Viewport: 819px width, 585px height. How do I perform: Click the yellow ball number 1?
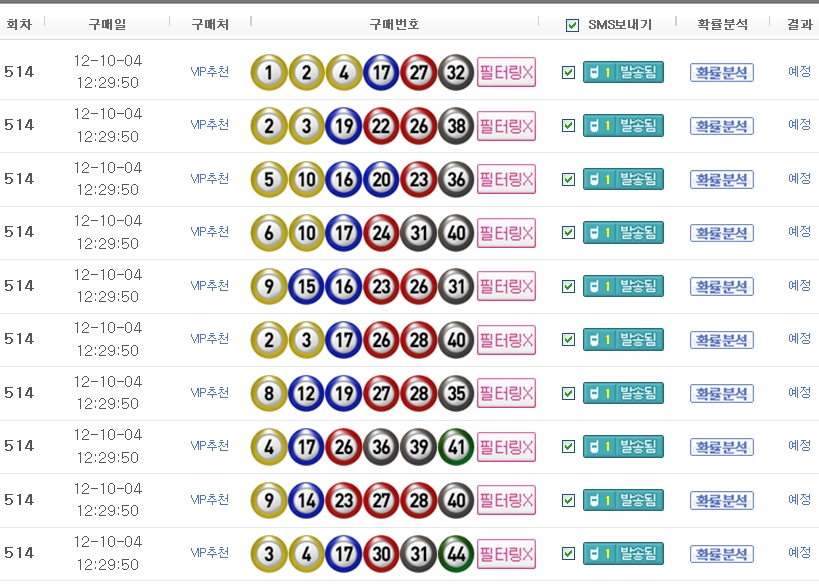click(x=269, y=72)
